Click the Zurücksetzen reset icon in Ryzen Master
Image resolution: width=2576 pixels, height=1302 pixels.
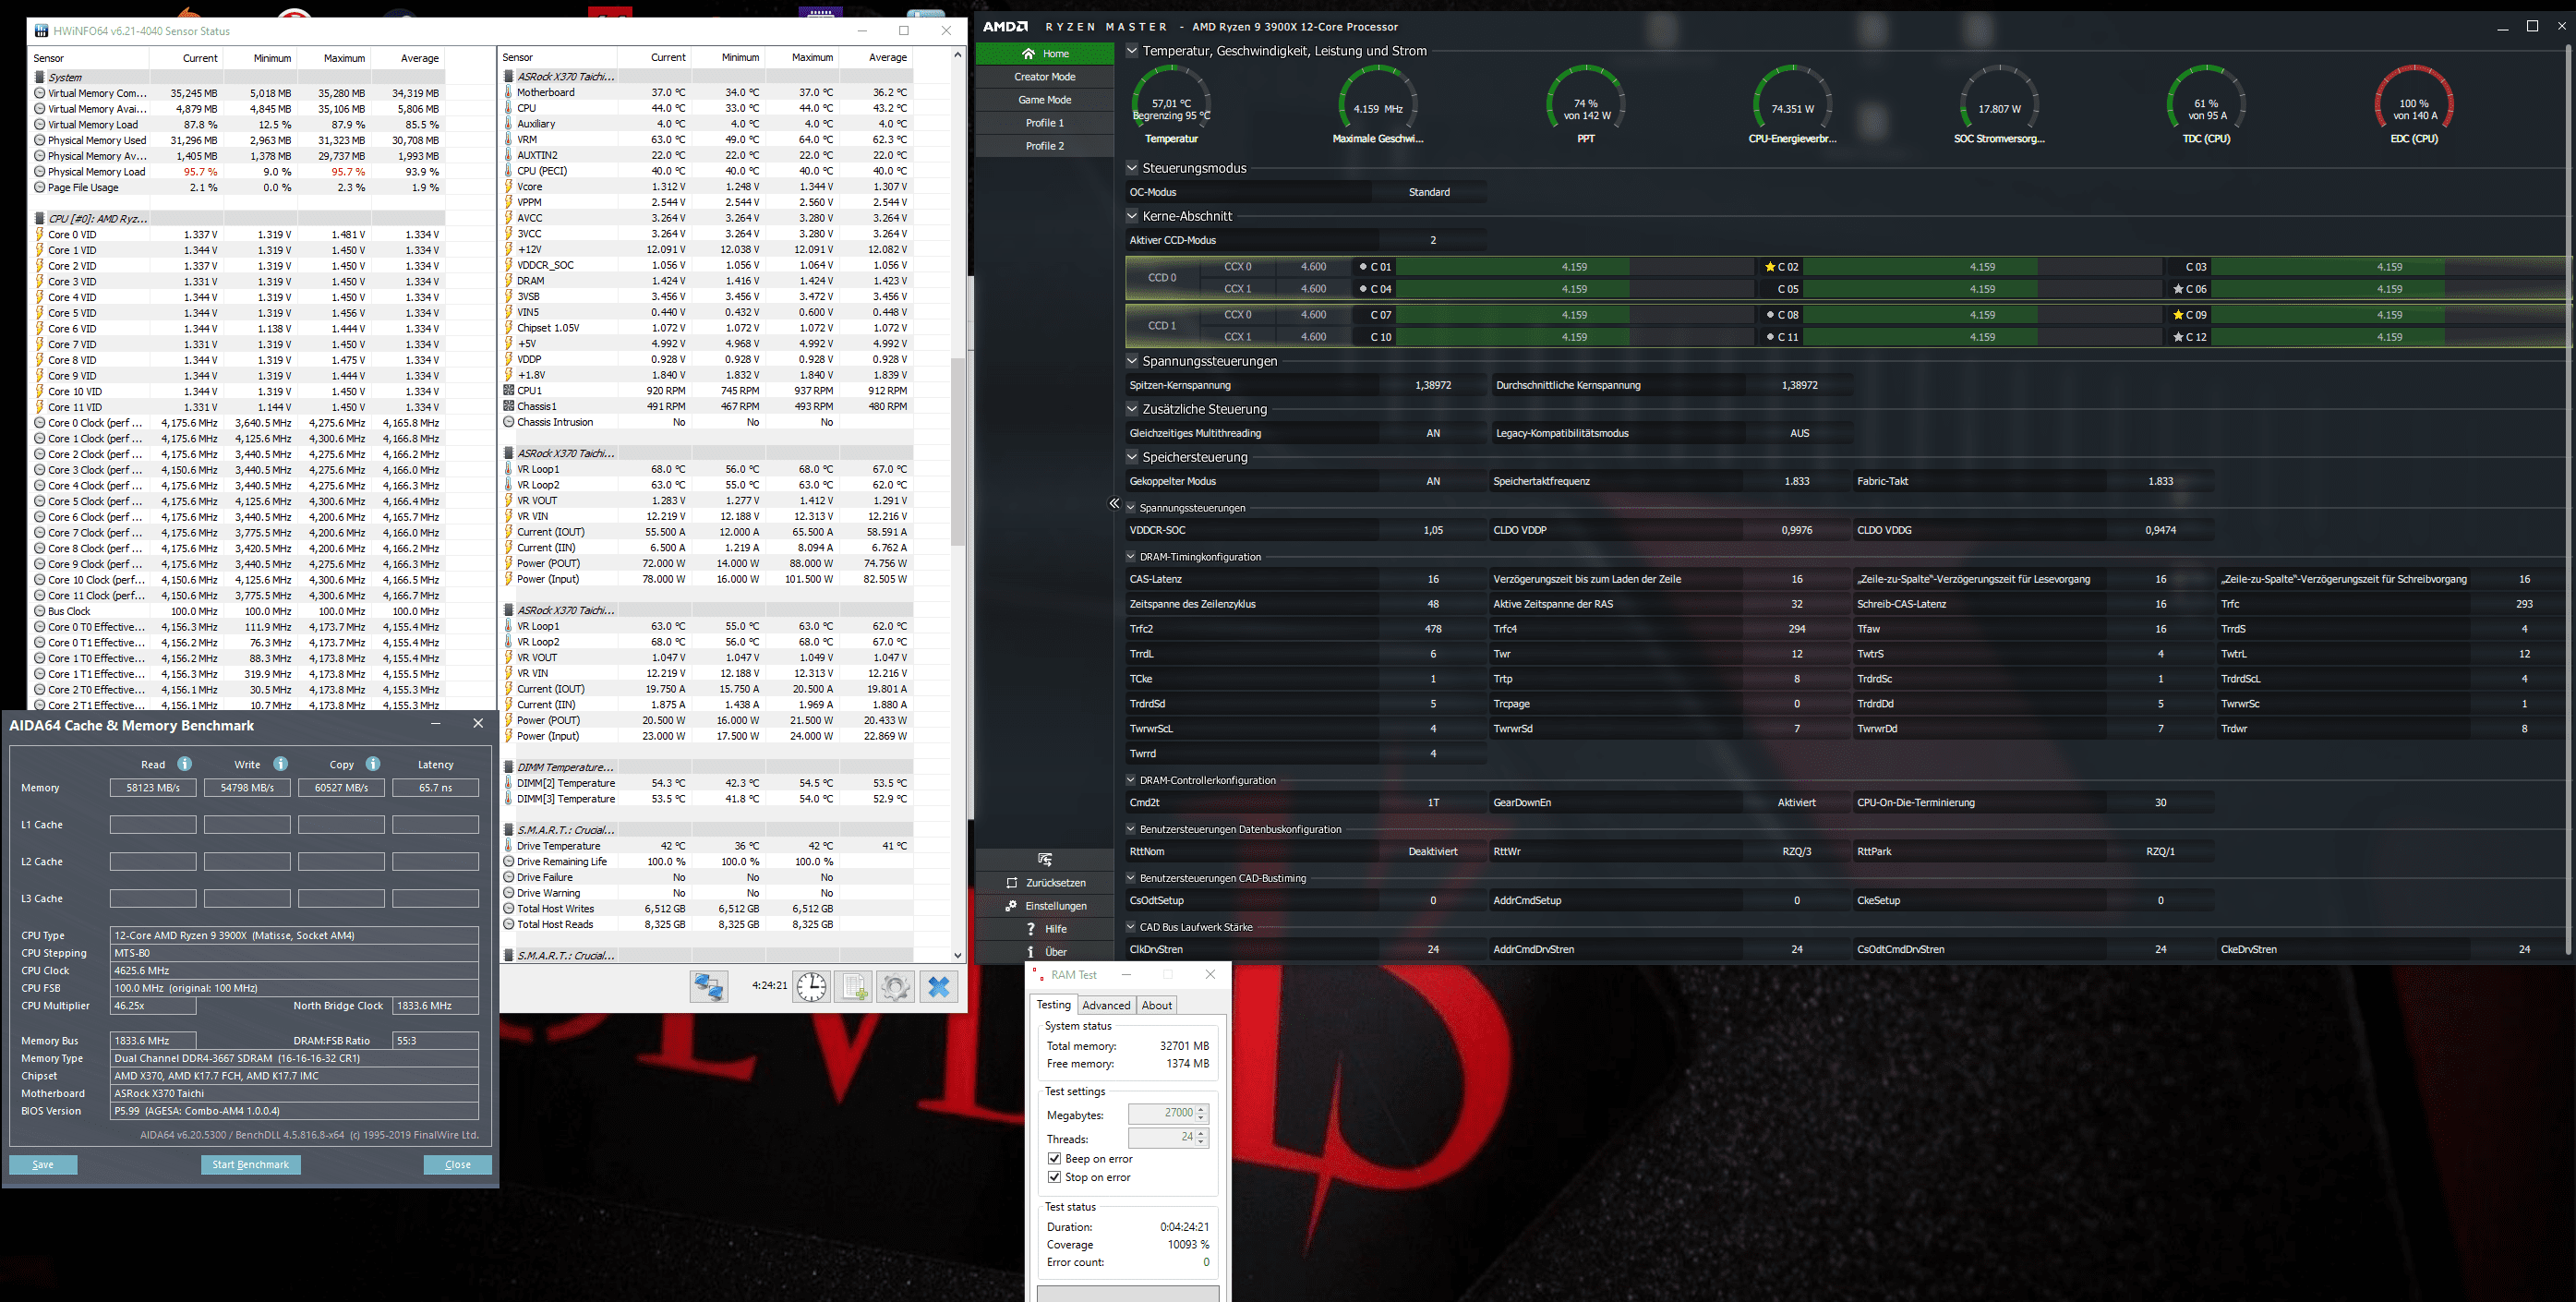point(1011,882)
